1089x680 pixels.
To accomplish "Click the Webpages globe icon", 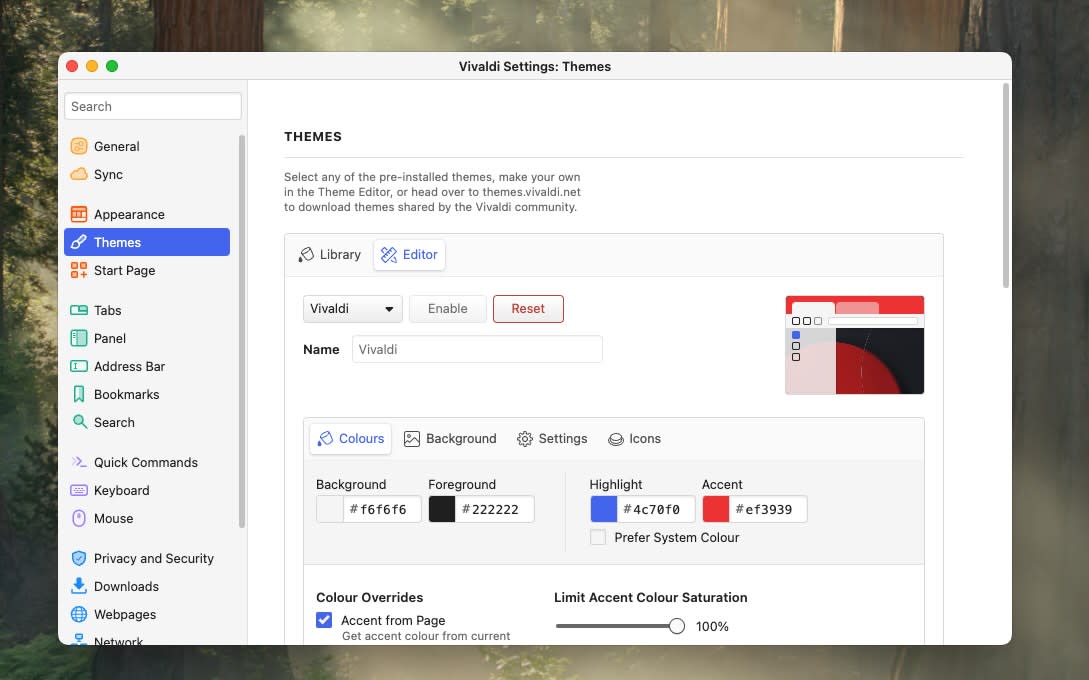I will coord(79,614).
